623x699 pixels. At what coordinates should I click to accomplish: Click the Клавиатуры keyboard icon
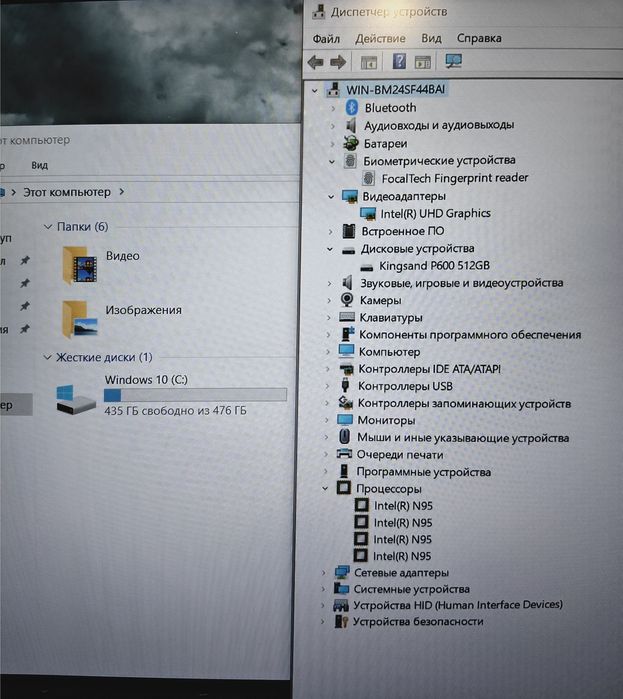[347, 317]
